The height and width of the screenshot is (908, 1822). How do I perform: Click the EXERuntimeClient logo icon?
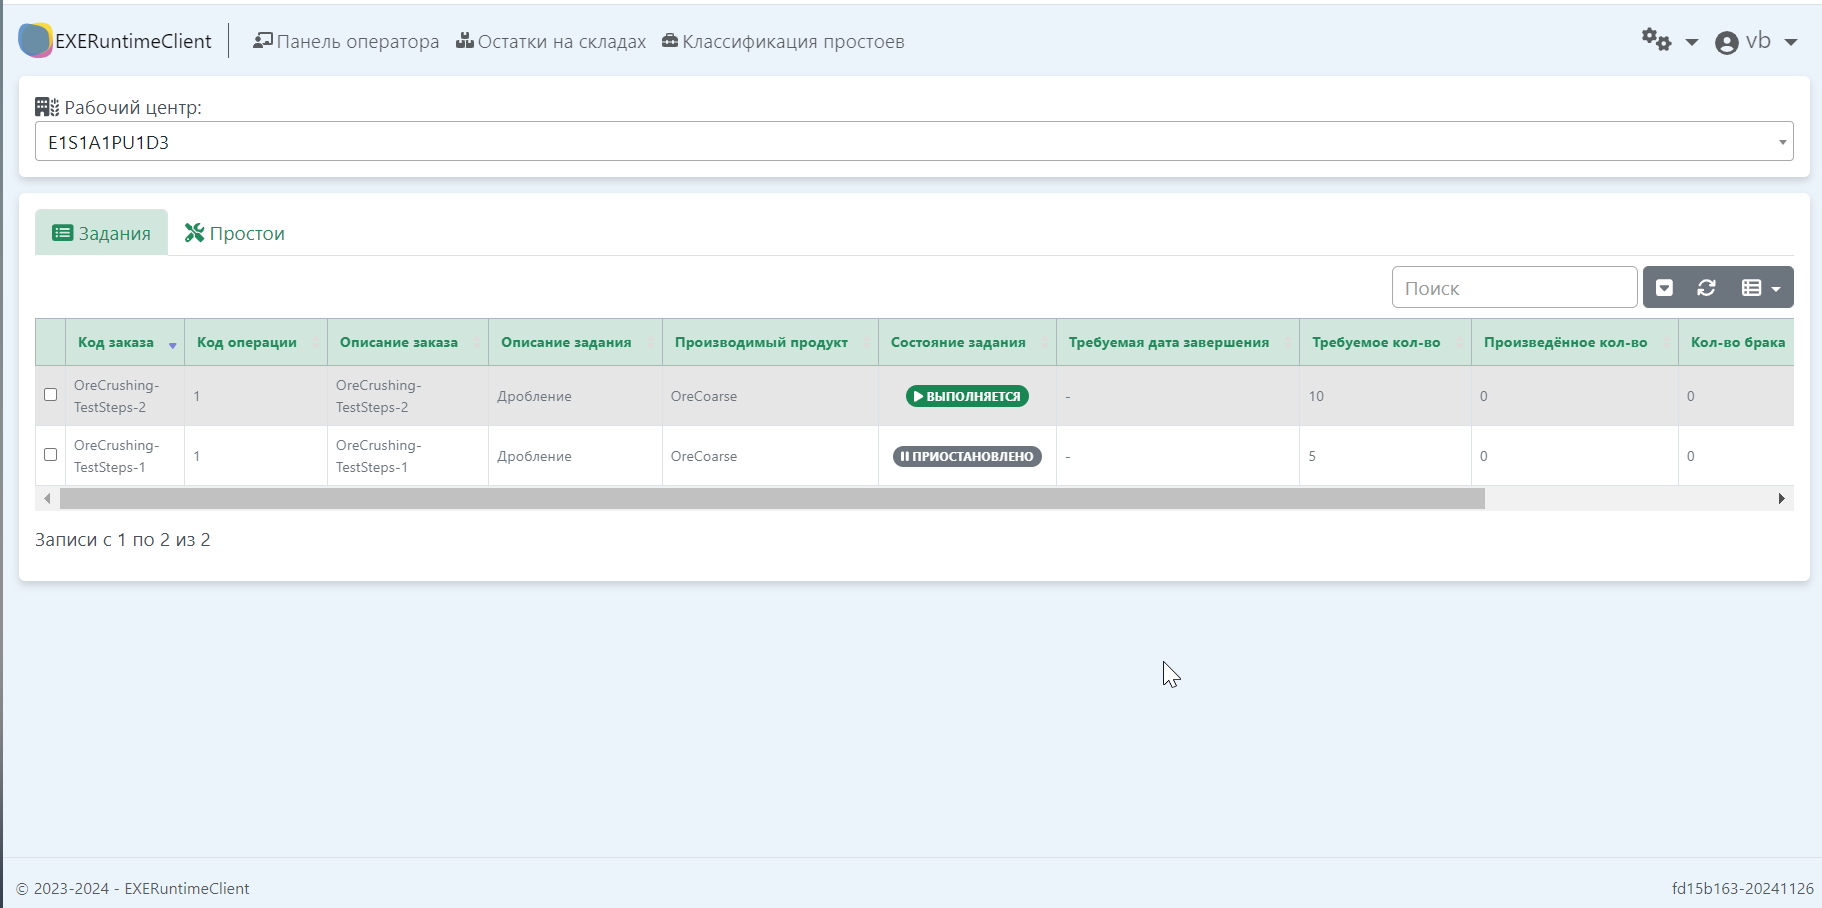coord(35,41)
